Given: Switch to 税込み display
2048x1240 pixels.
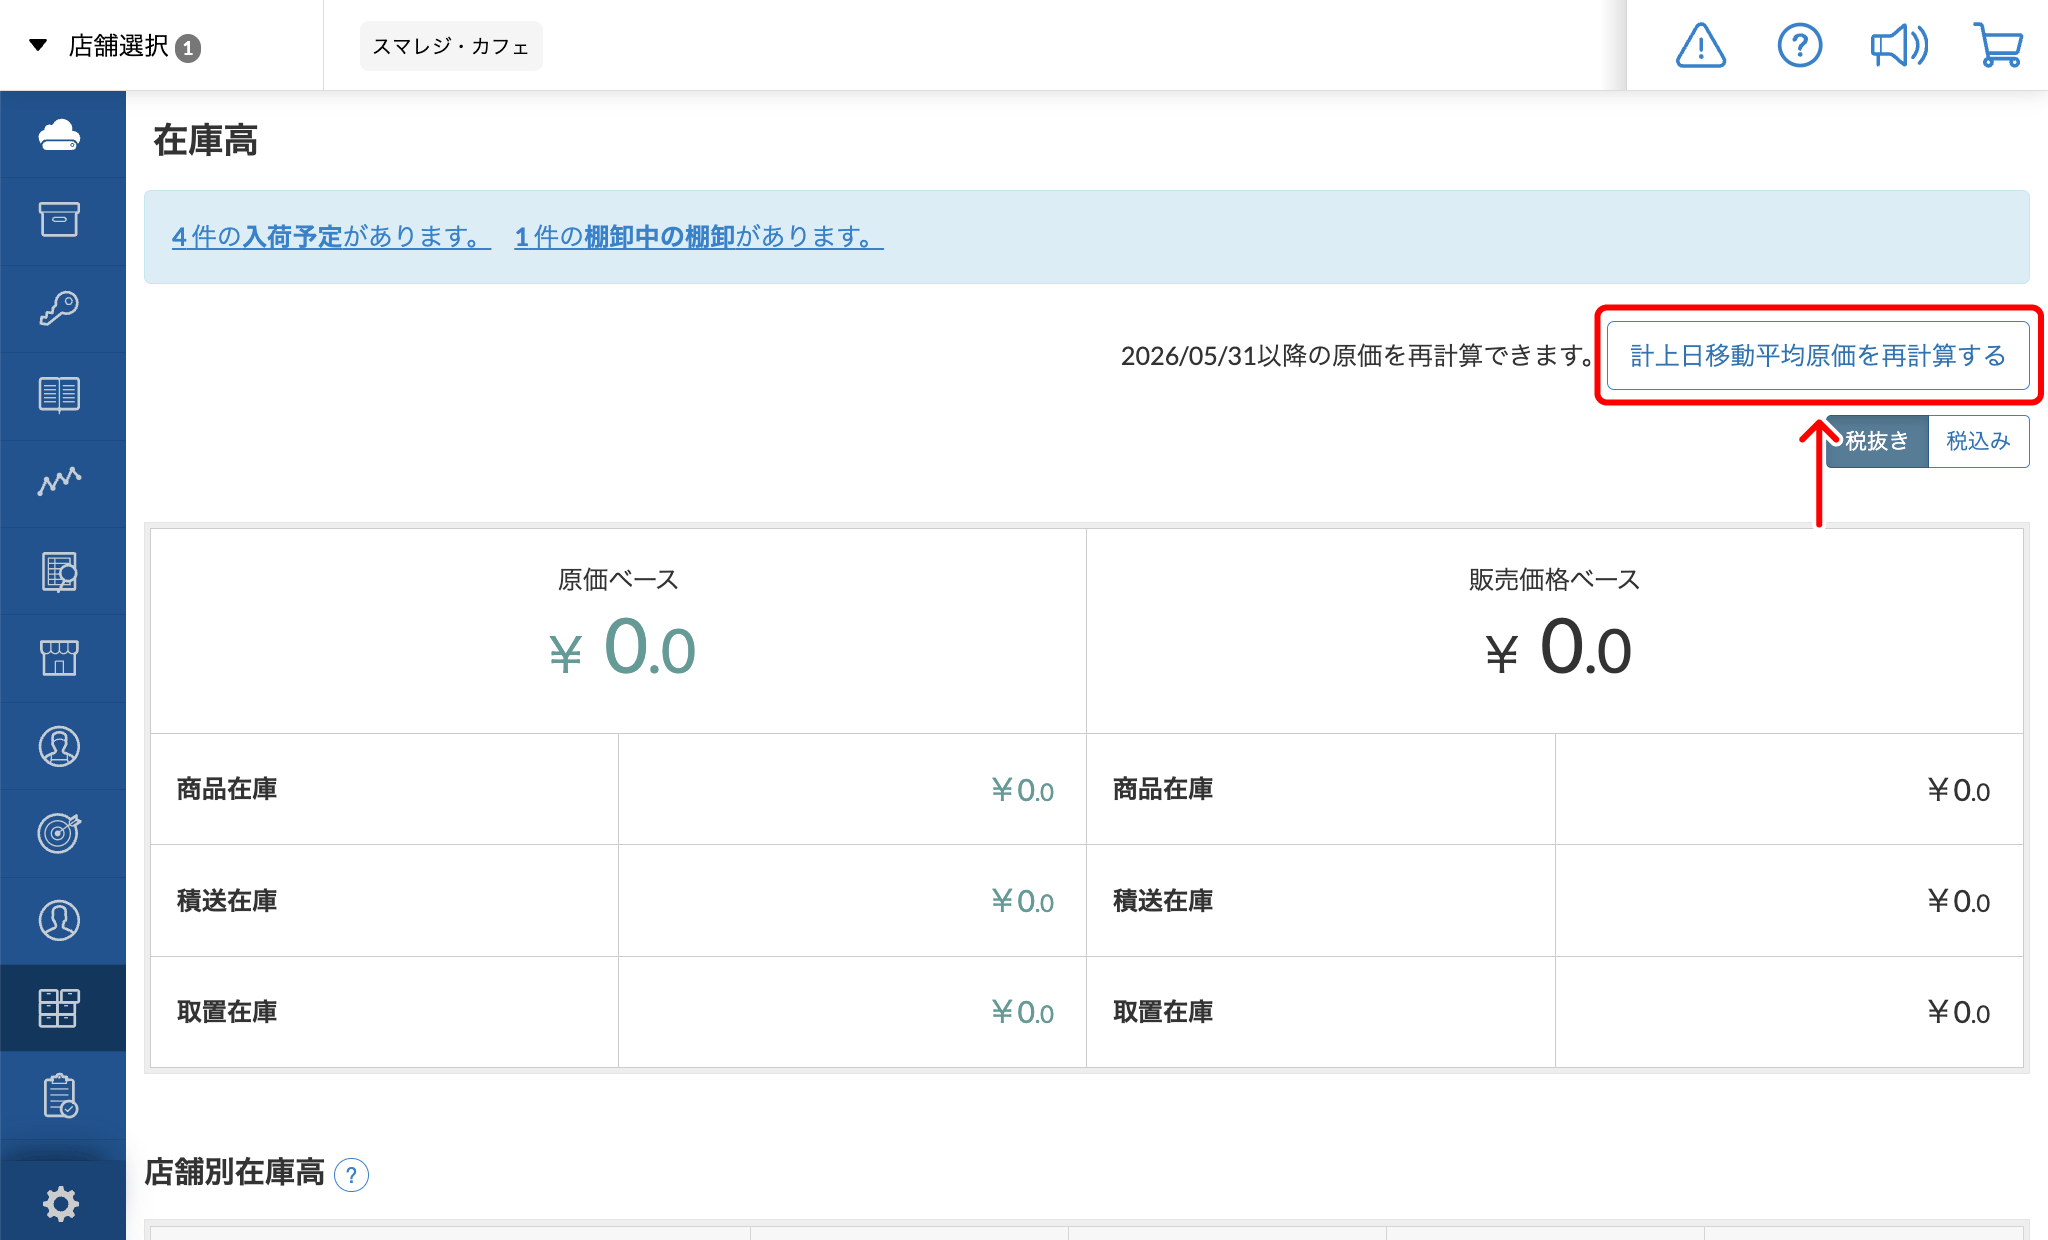Looking at the screenshot, I should pyautogui.click(x=1978, y=441).
